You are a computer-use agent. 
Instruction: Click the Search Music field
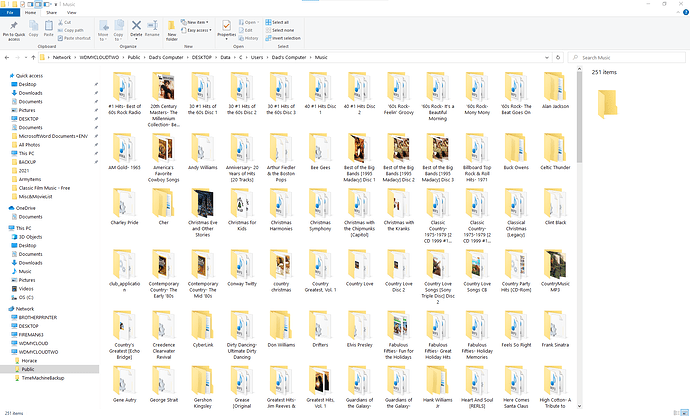coord(627,58)
